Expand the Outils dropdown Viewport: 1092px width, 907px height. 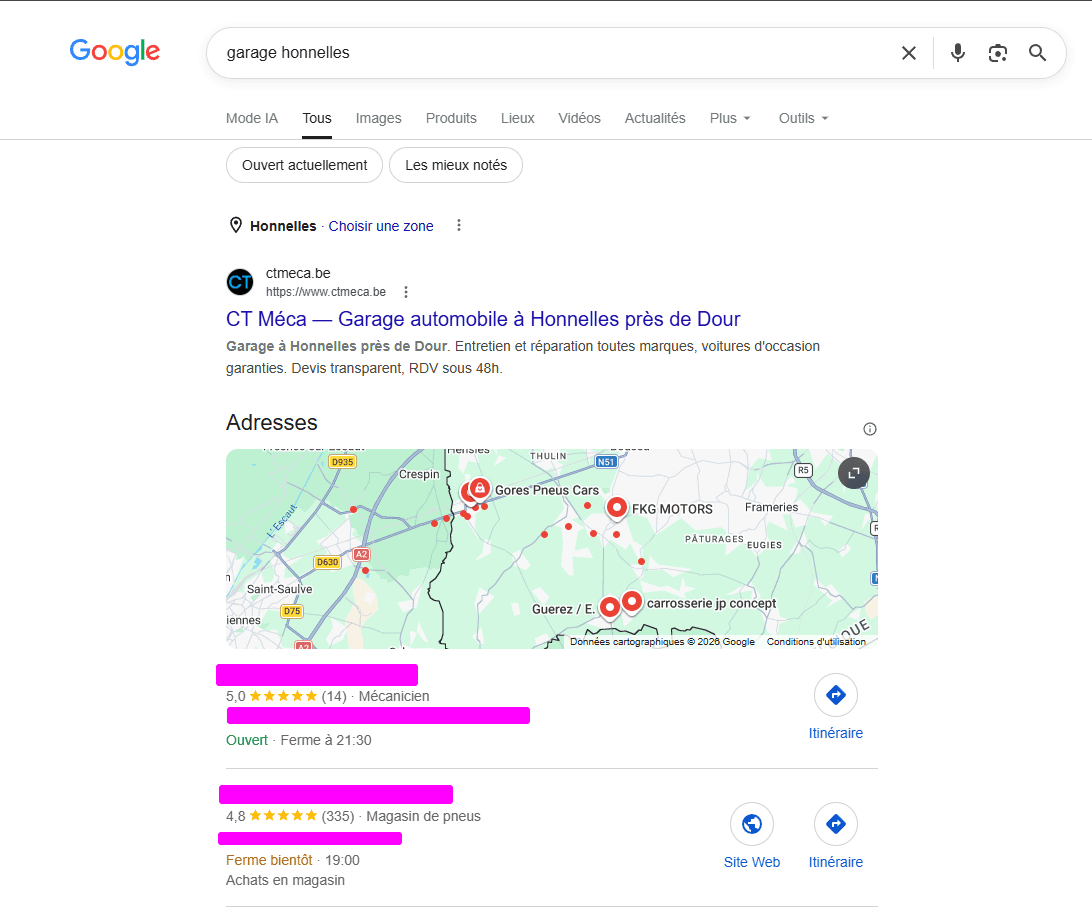tap(803, 118)
